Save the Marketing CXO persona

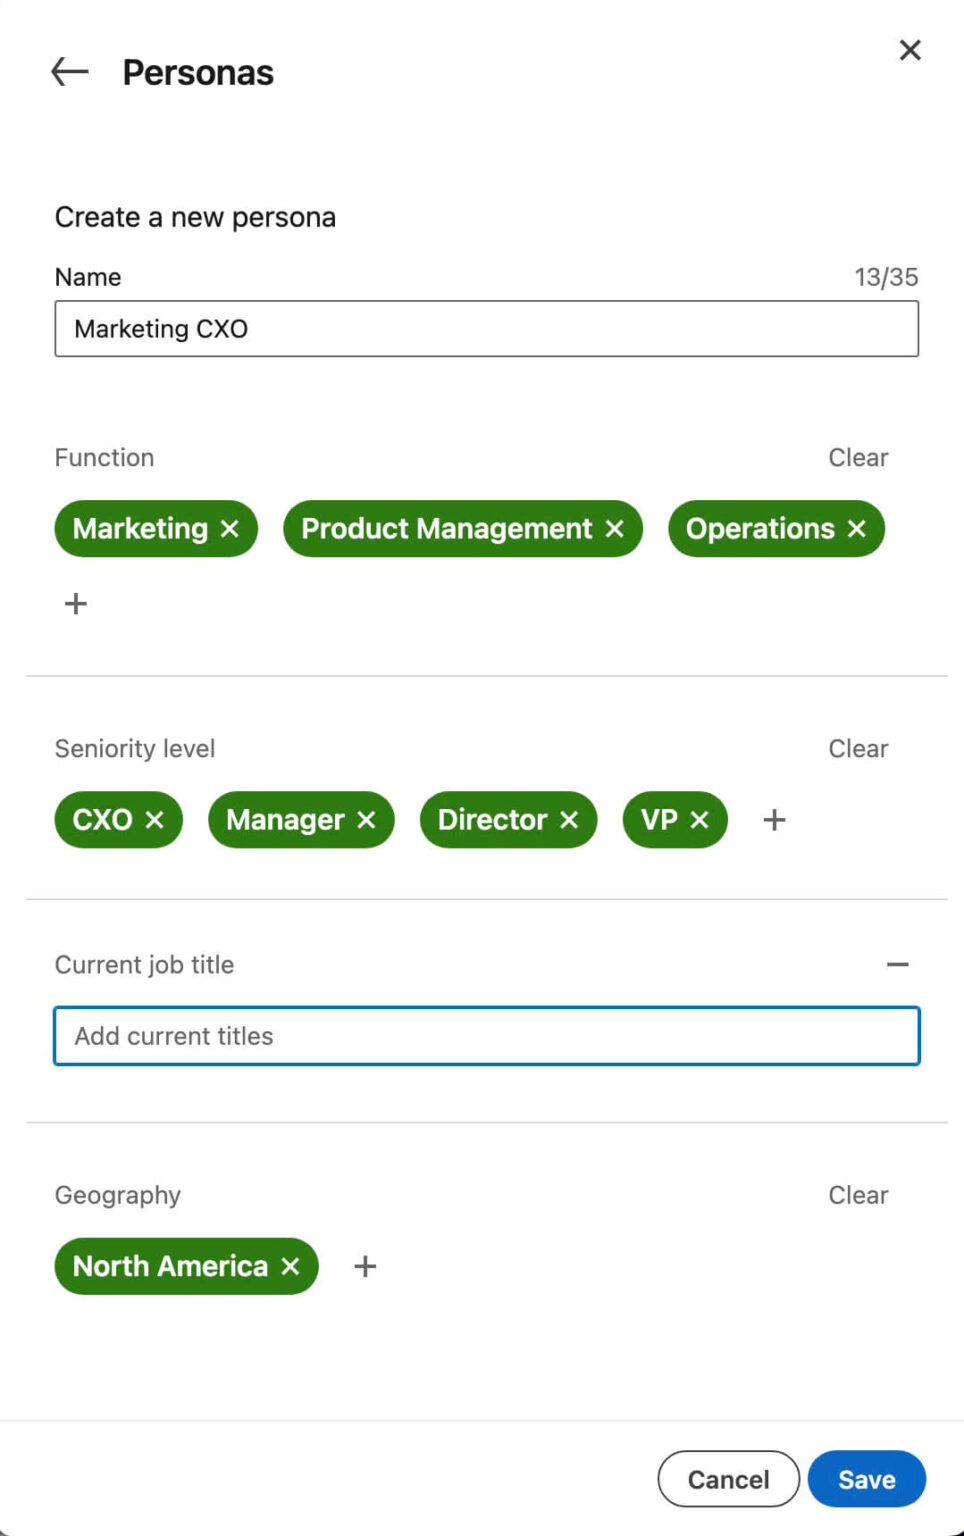tap(865, 1479)
